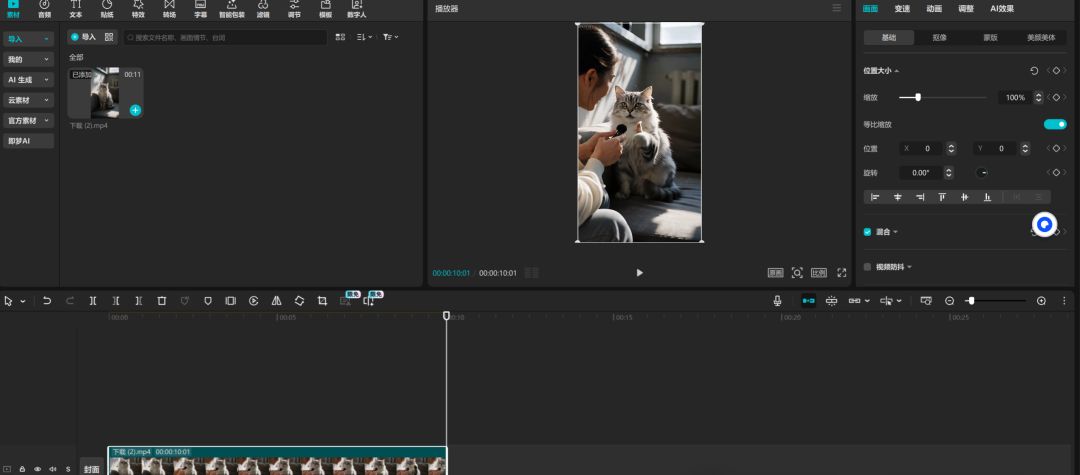Click the reverse playback icon
This screenshot has height=475, width=1080.
click(x=253, y=301)
